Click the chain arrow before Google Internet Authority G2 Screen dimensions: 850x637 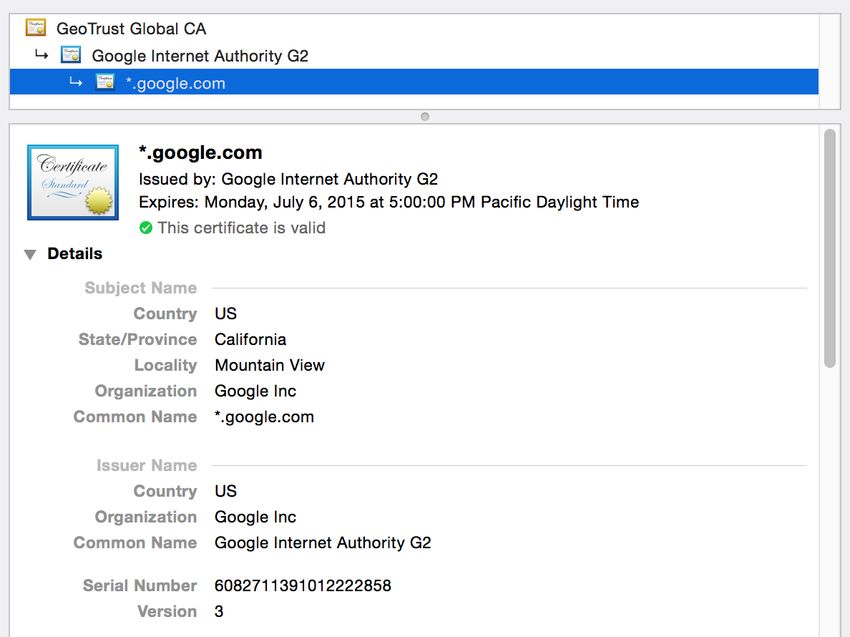point(41,54)
